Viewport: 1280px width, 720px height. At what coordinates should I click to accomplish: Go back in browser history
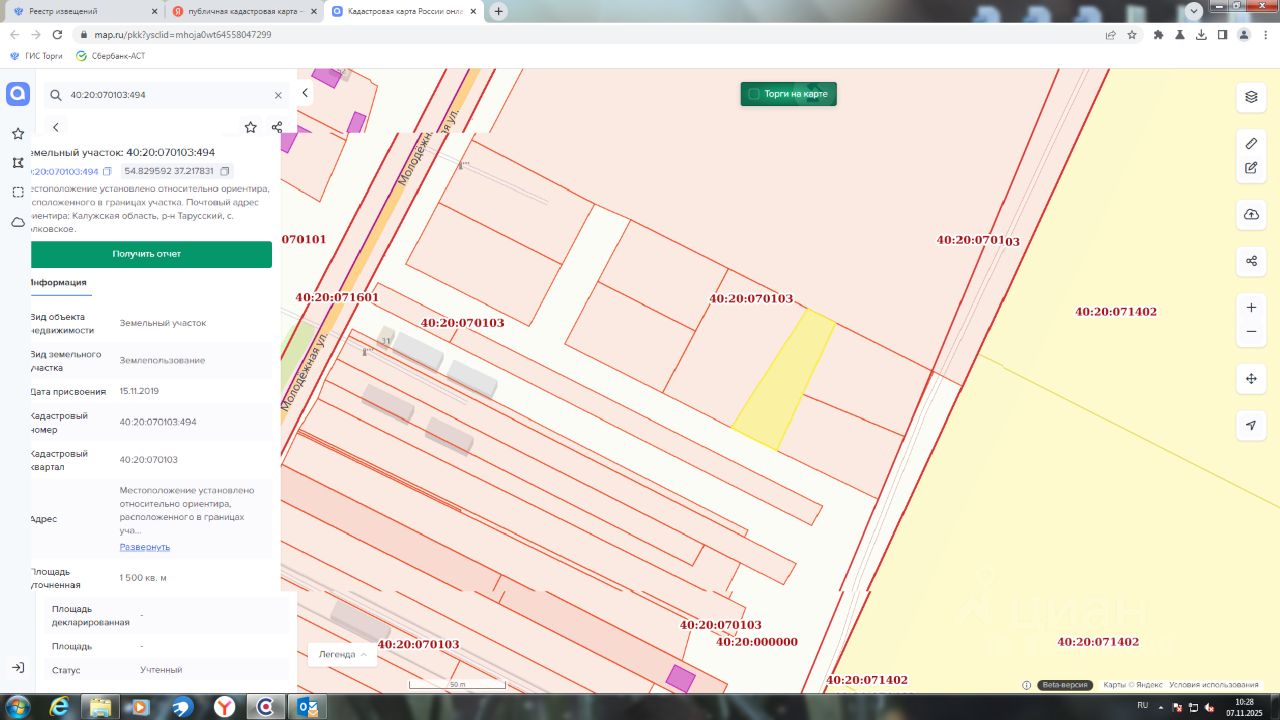click(14, 34)
